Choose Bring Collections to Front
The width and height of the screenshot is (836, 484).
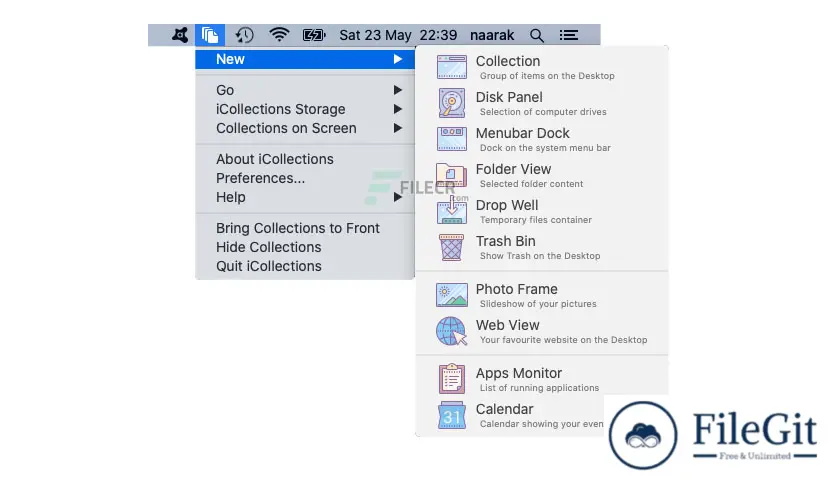tap(305, 228)
